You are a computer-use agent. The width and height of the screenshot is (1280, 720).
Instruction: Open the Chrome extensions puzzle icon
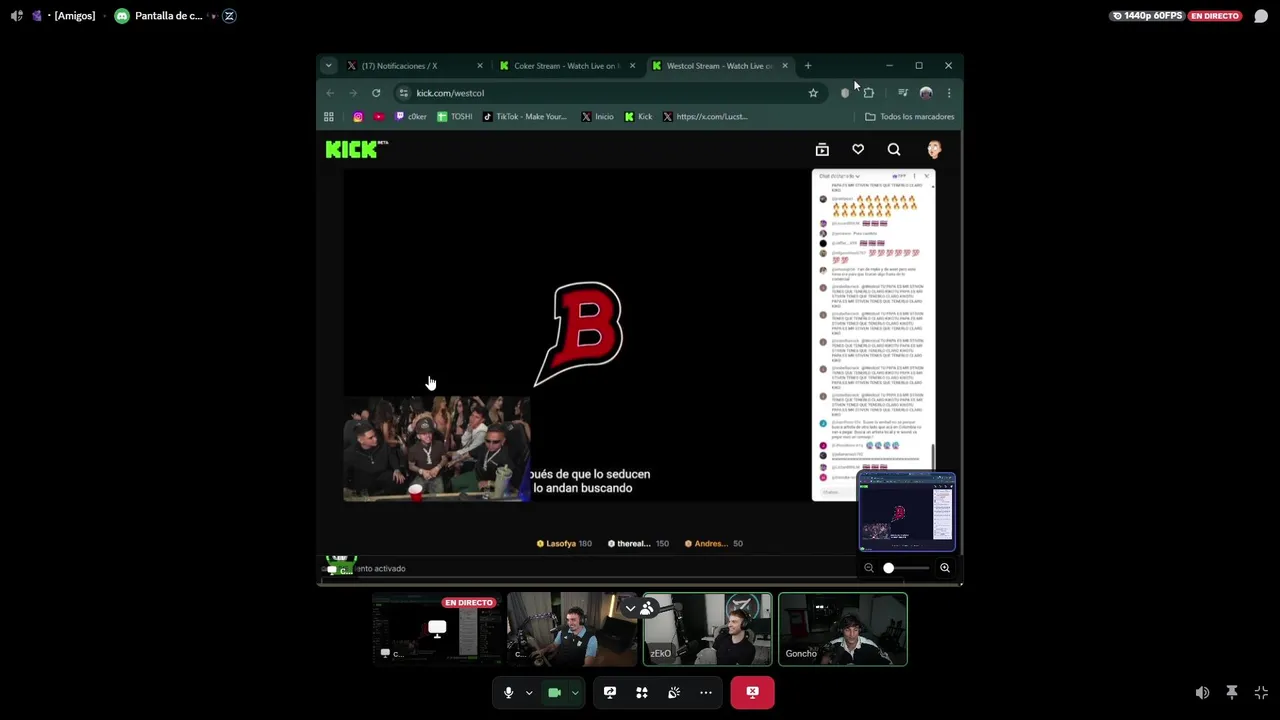[868, 93]
